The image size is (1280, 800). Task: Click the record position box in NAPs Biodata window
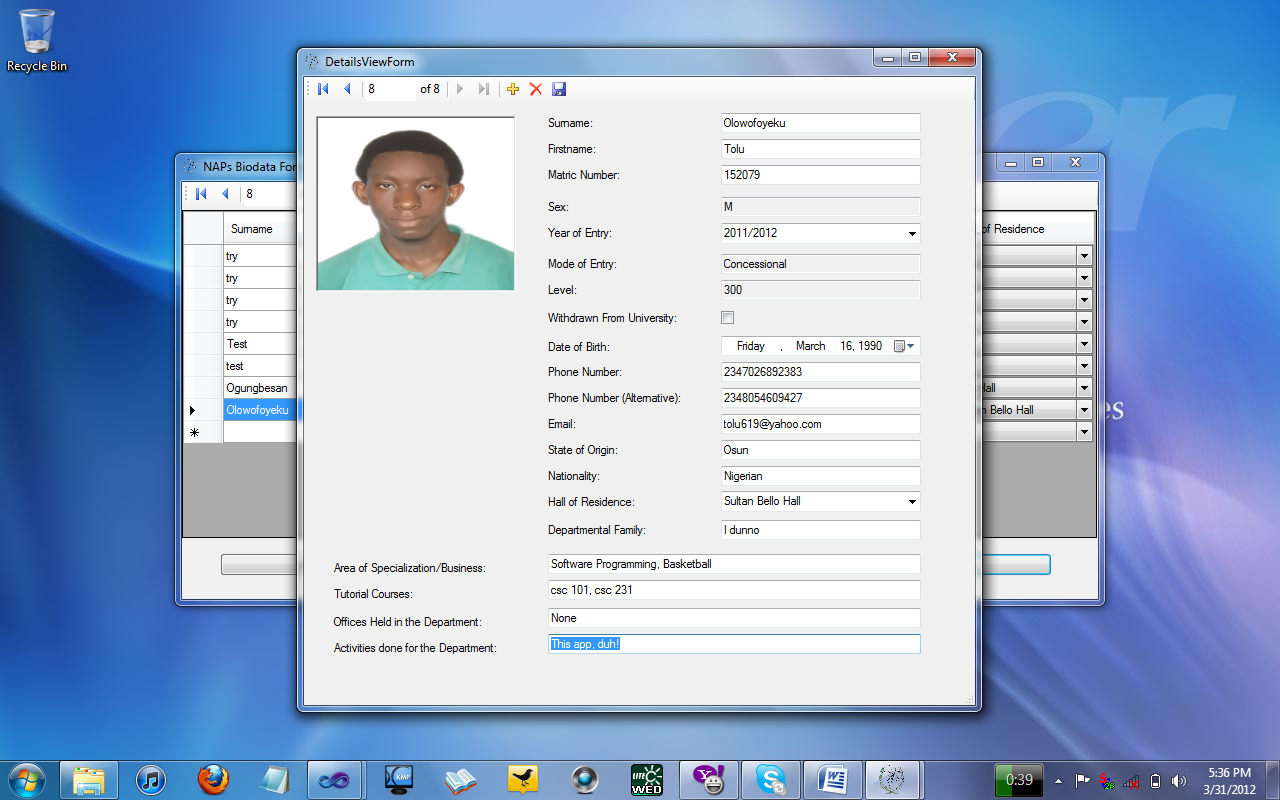pyautogui.click(x=268, y=194)
